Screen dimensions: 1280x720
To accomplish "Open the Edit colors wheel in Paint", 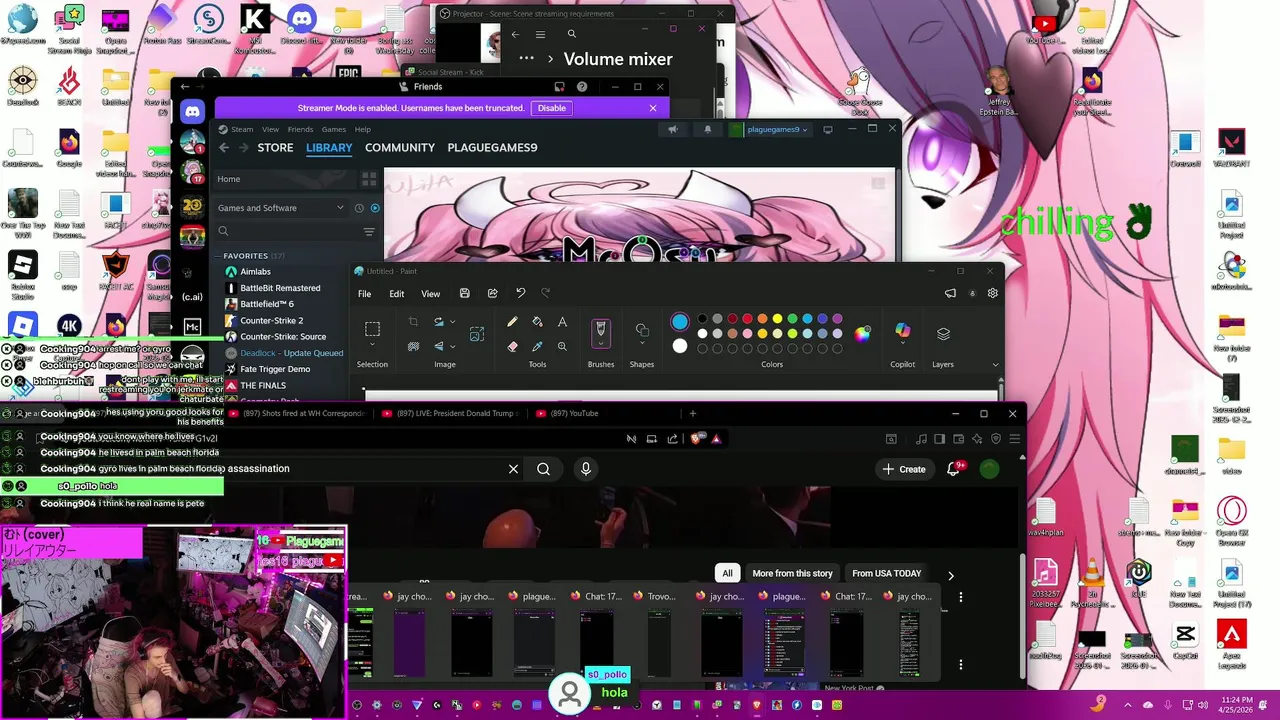I will pyautogui.click(x=862, y=334).
